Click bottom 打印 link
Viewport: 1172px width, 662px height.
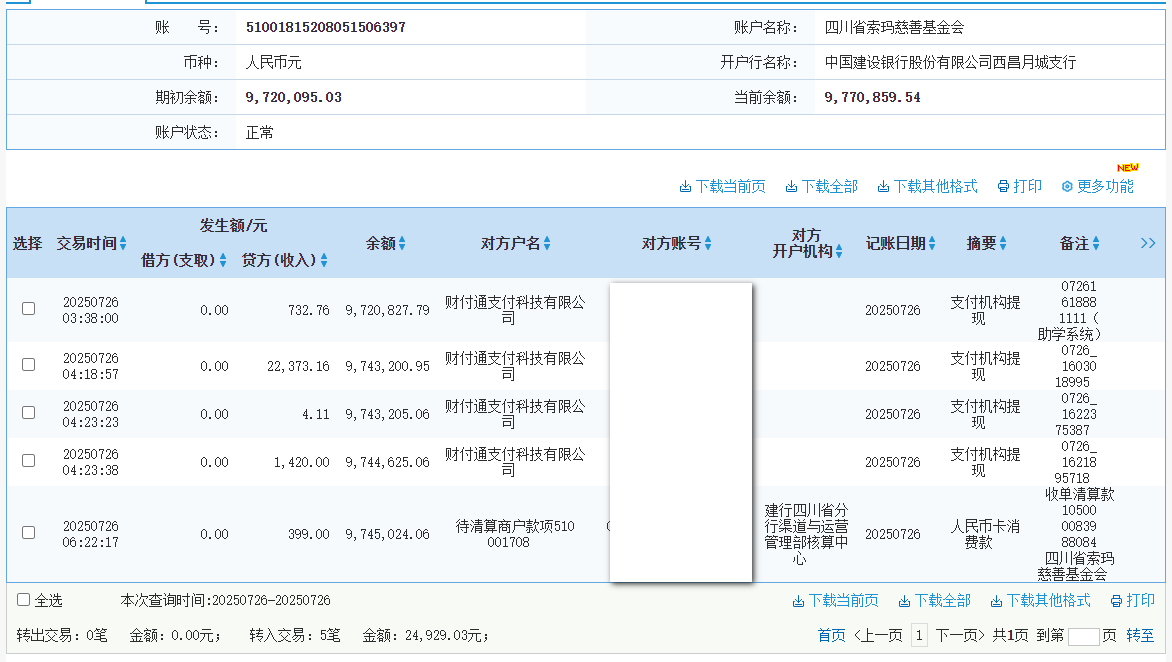point(1132,601)
